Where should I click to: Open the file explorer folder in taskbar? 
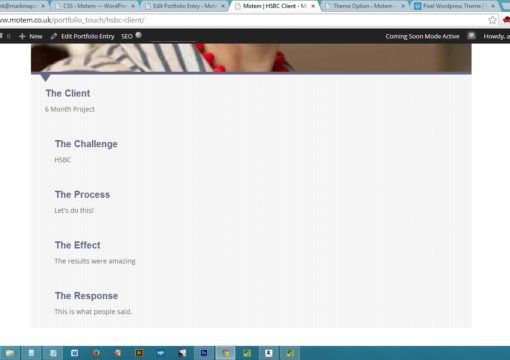click(x=10, y=353)
